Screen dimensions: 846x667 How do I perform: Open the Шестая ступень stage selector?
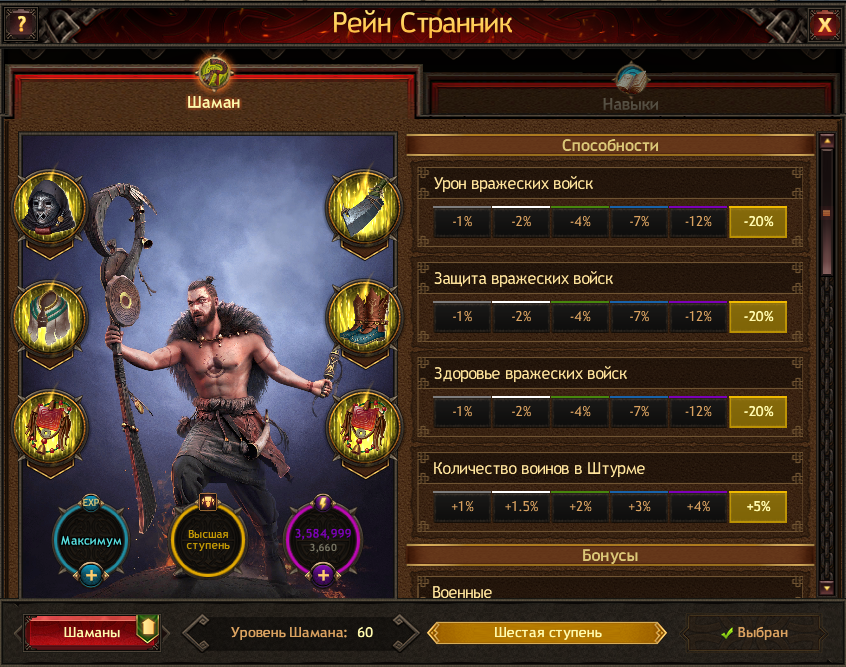pyautogui.click(x=547, y=632)
